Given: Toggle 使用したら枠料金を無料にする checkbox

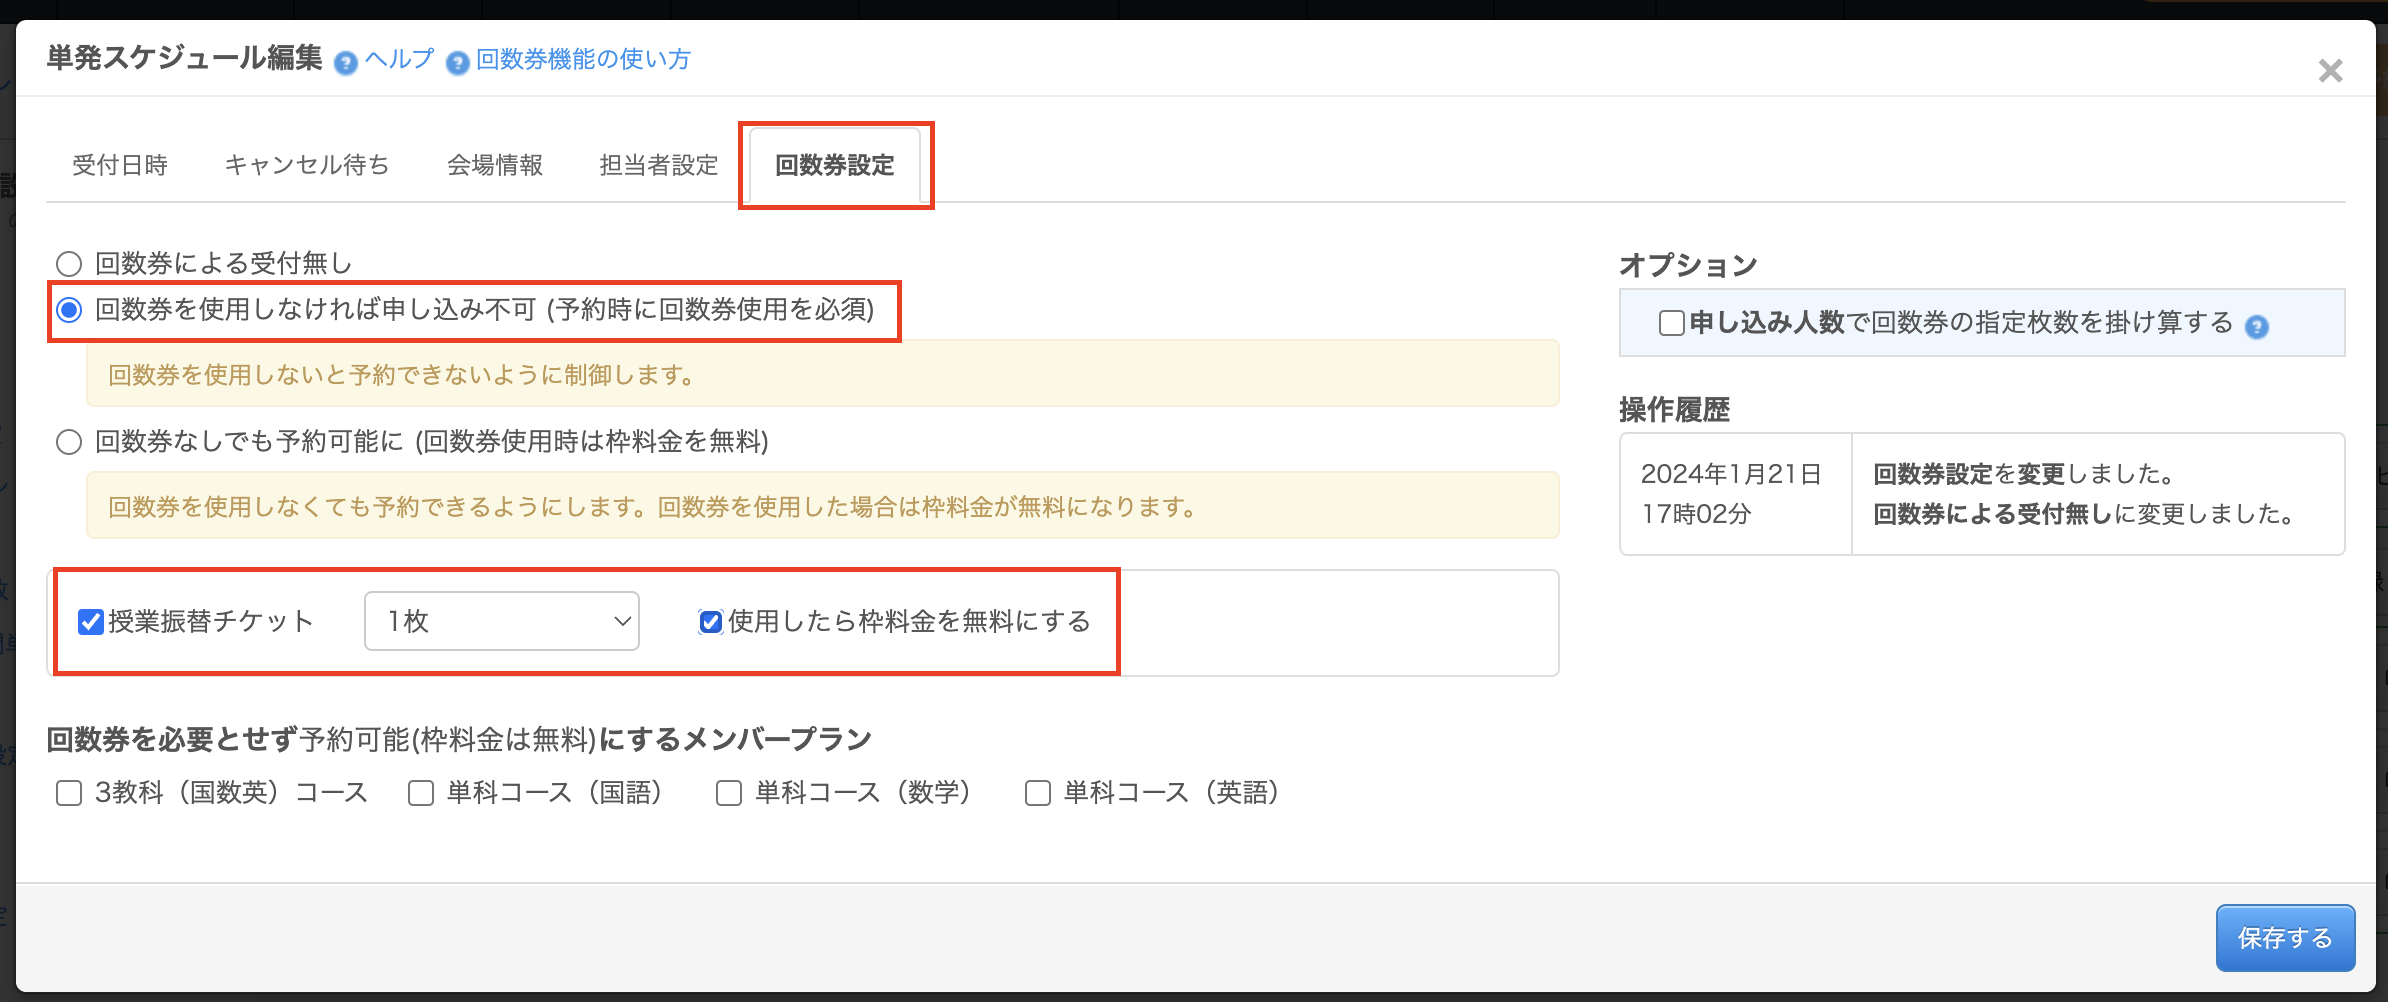Looking at the screenshot, I should [x=711, y=622].
